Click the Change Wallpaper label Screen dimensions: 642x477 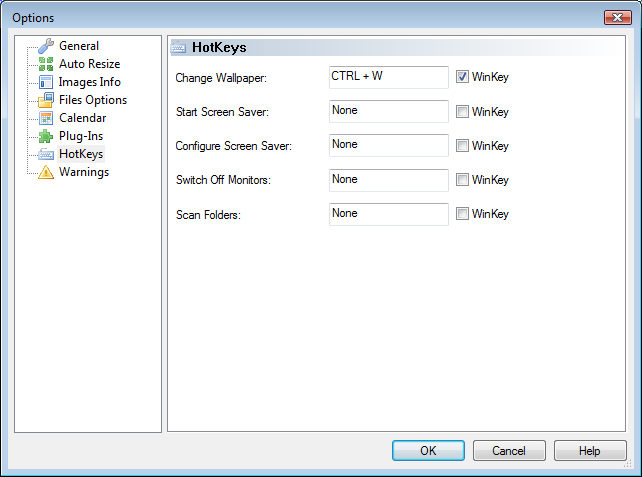click(x=221, y=78)
